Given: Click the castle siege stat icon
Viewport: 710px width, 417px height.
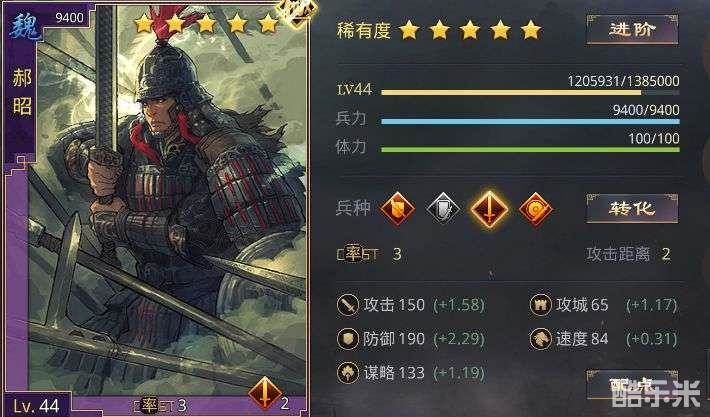Looking at the screenshot, I should click(540, 304).
